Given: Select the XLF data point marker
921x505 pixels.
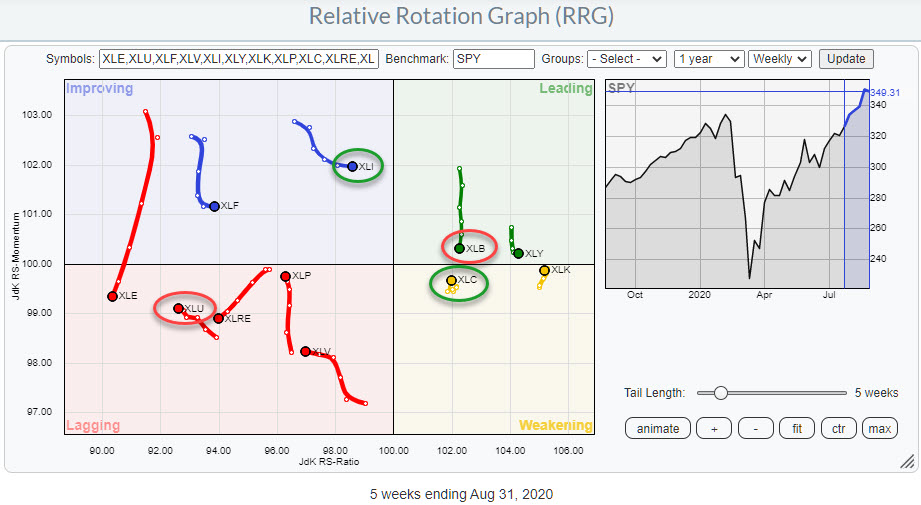Looking at the screenshot, I should point(214,206).
